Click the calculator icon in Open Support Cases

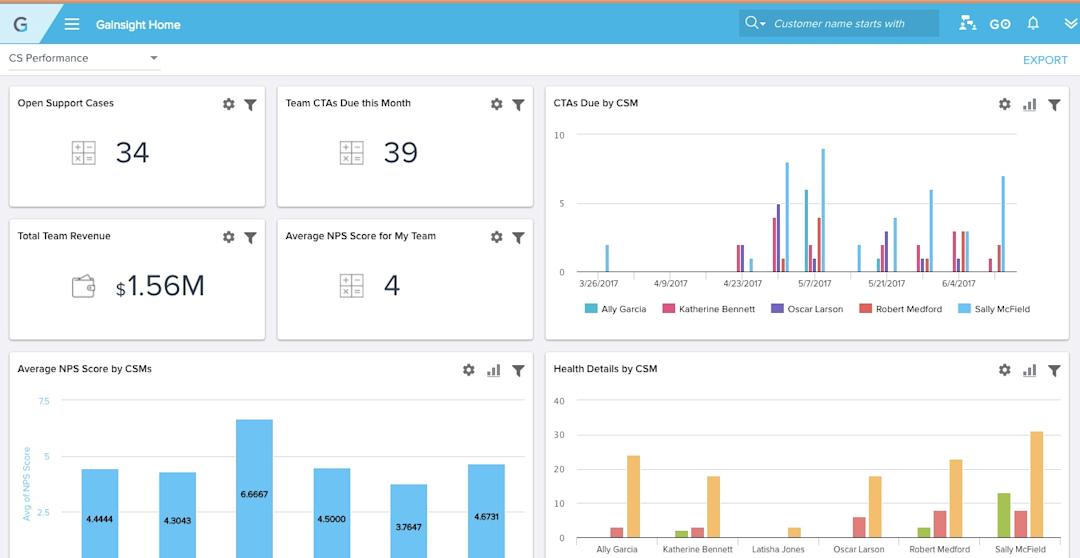pyautogui.click(x=84, y=153)
